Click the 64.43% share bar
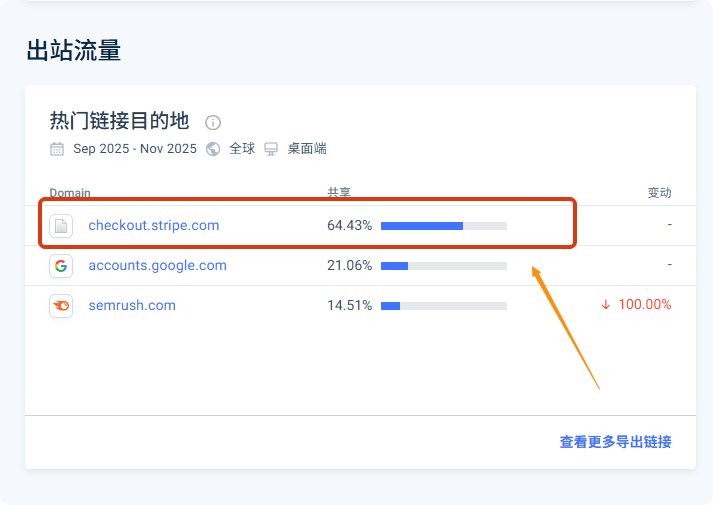 [x=444, y=226]
